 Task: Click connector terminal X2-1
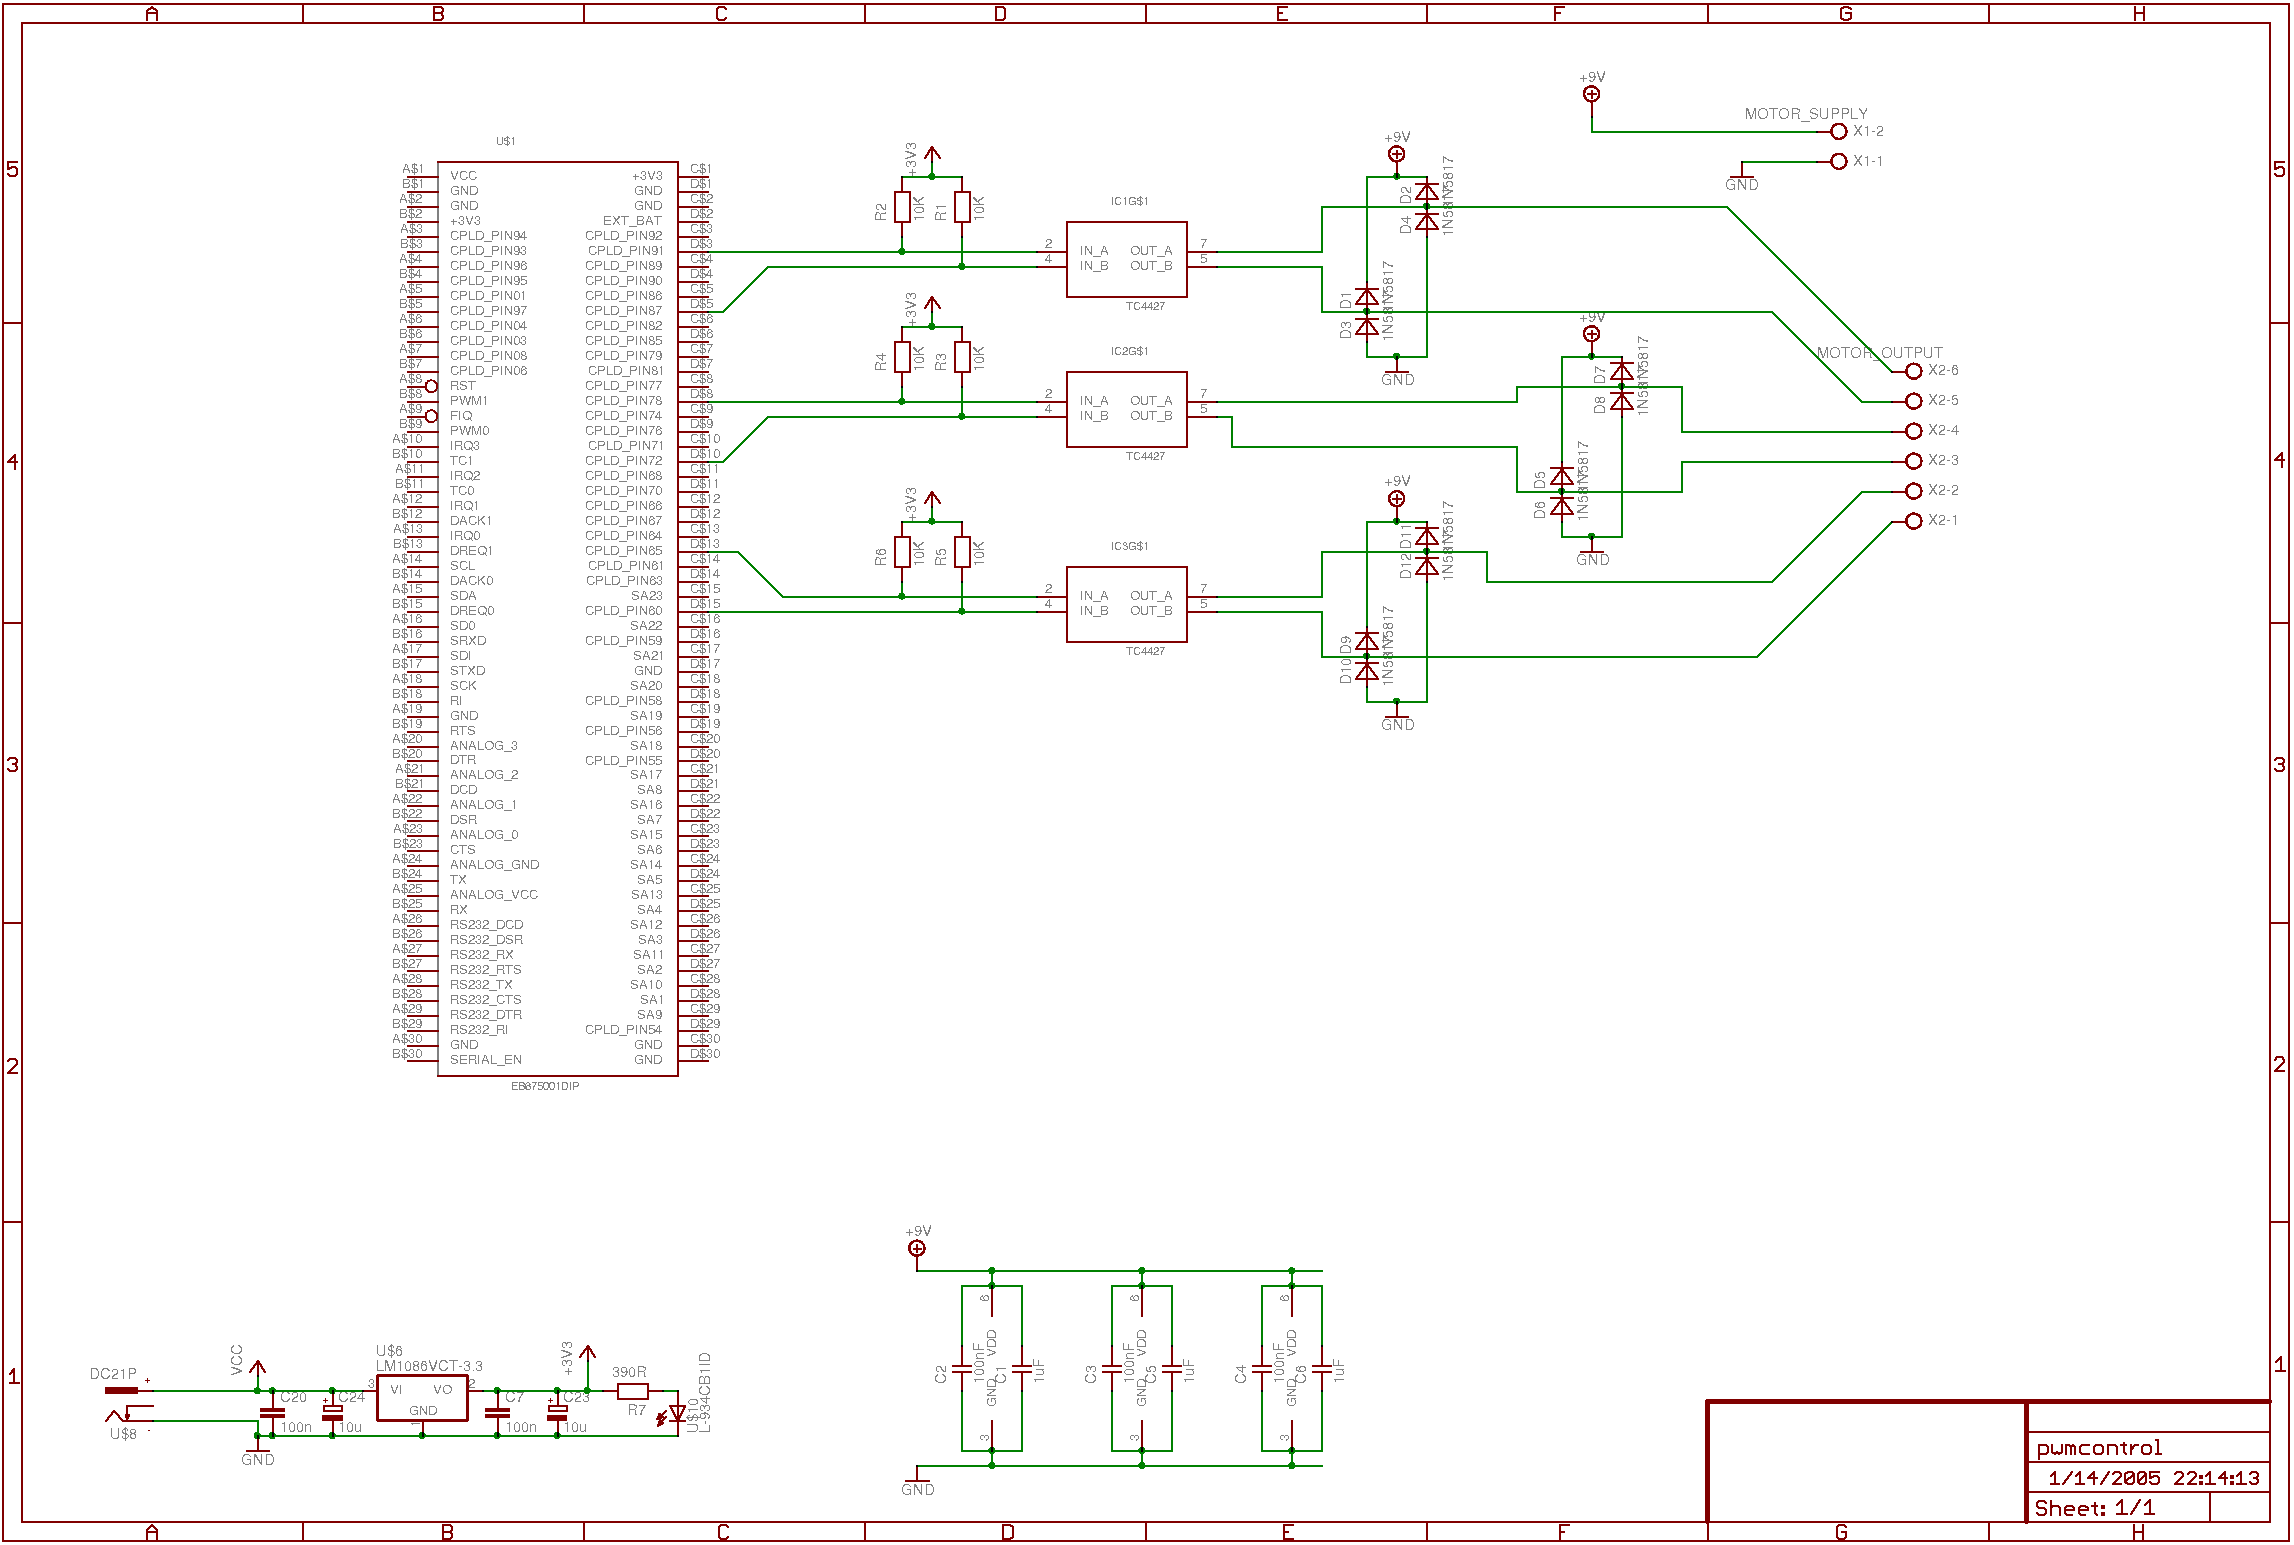[1913, 521]
